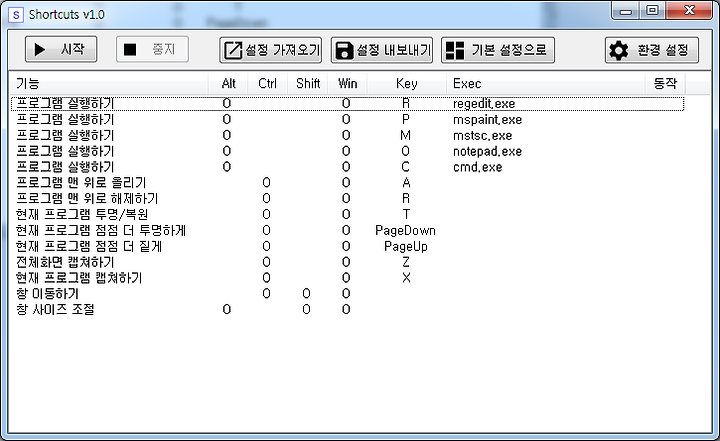Image resolution: width=720 pixels, height=441 pixels.
Task: Select 현재 프로그램 점점 더 투명하게 row
Action: 347,230
